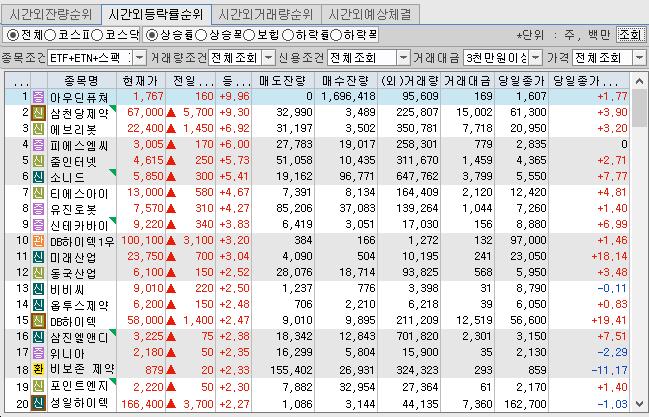The height and width of the screenshot is (417, 649).
Task: Click the stock name 삼천당제약
Action: 79,113
